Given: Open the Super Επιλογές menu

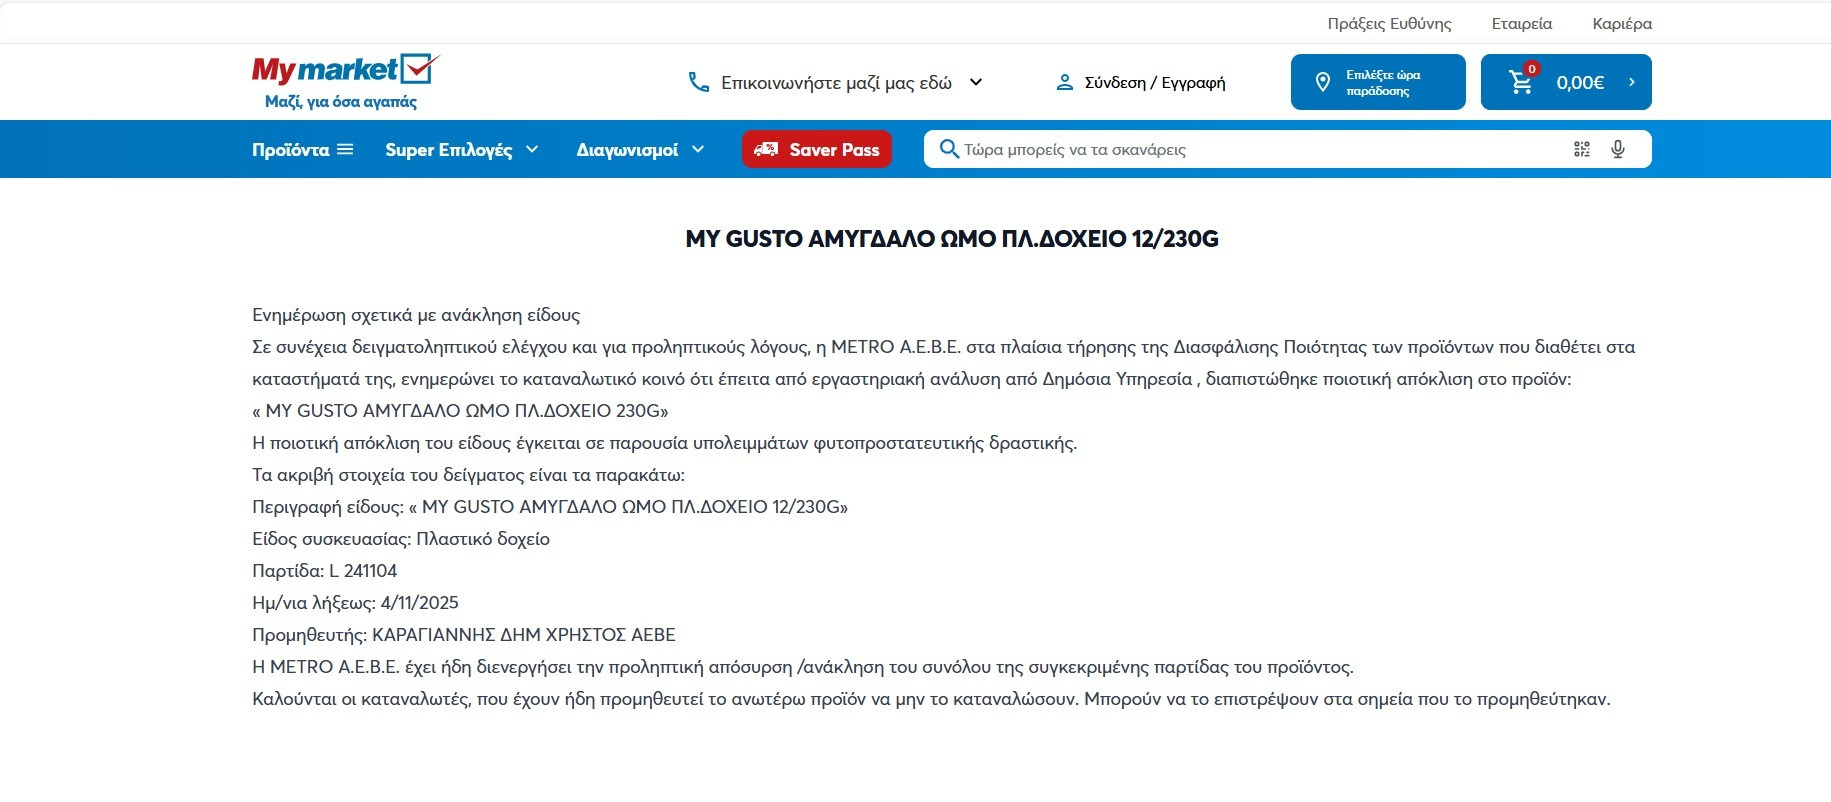Looking at the screenshot, I should (x=462, y=149).
